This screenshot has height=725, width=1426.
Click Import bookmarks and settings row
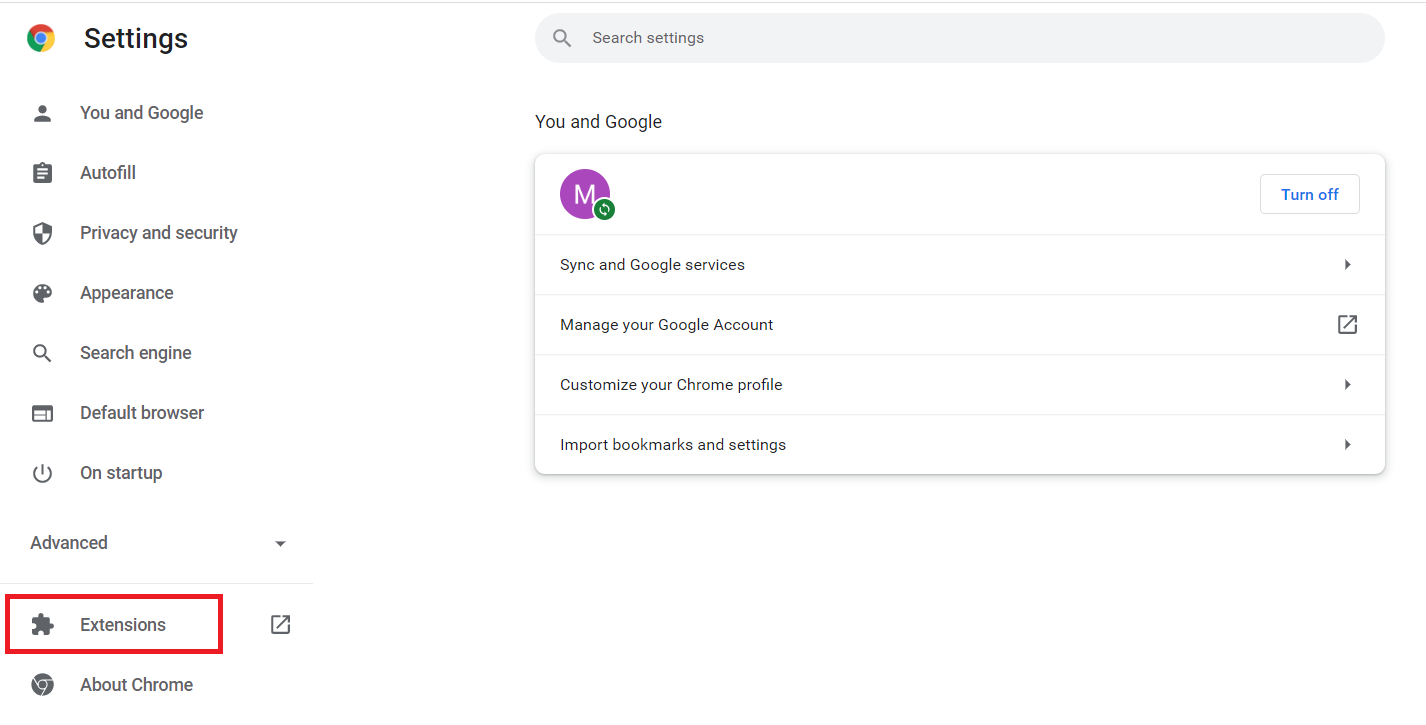[x=960, y=445]
